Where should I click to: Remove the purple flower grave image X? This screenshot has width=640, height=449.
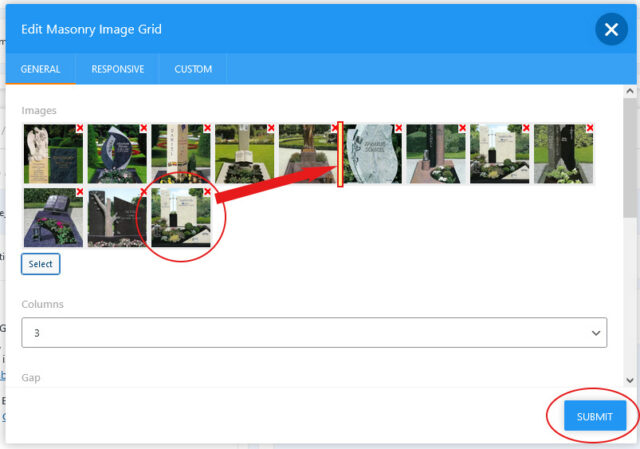[80, 192]
